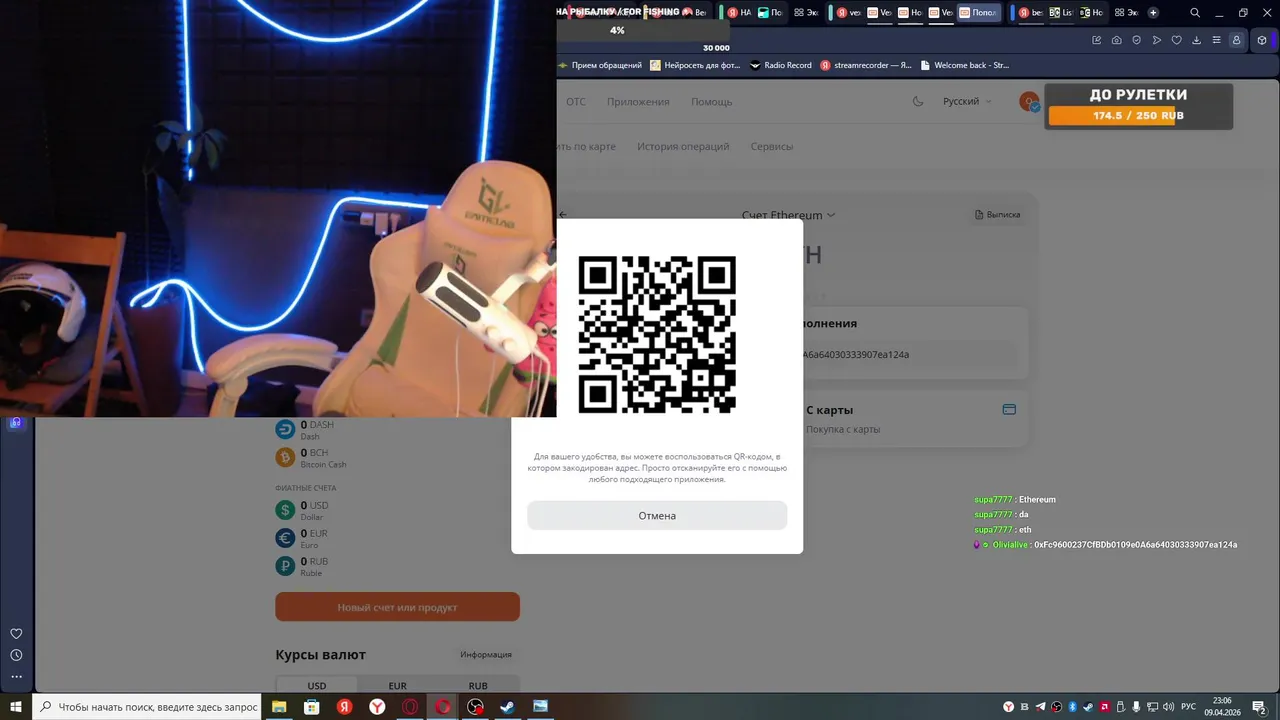This screenshot has width=1280, height=720.
Task: Select RUB tab under Курсы валют
Action: (478, 686)
